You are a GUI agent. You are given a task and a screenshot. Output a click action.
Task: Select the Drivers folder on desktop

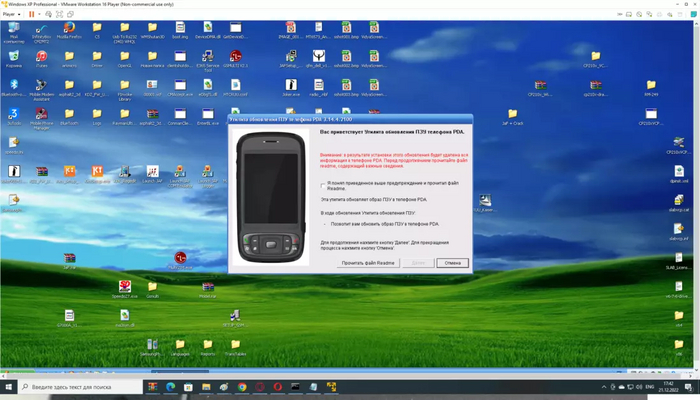click(x=97, y=57)
